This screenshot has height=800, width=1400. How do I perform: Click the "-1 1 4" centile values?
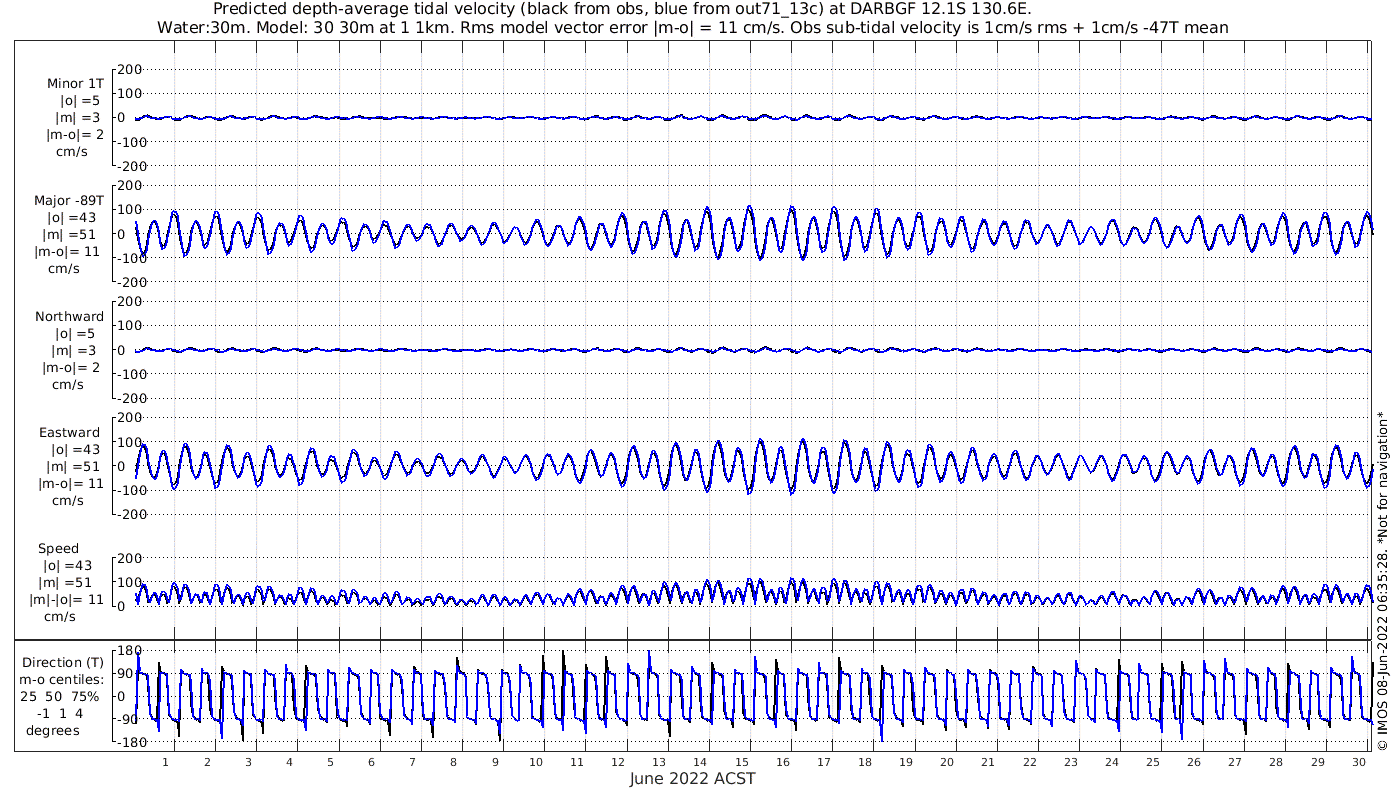[x=62, y=714]
